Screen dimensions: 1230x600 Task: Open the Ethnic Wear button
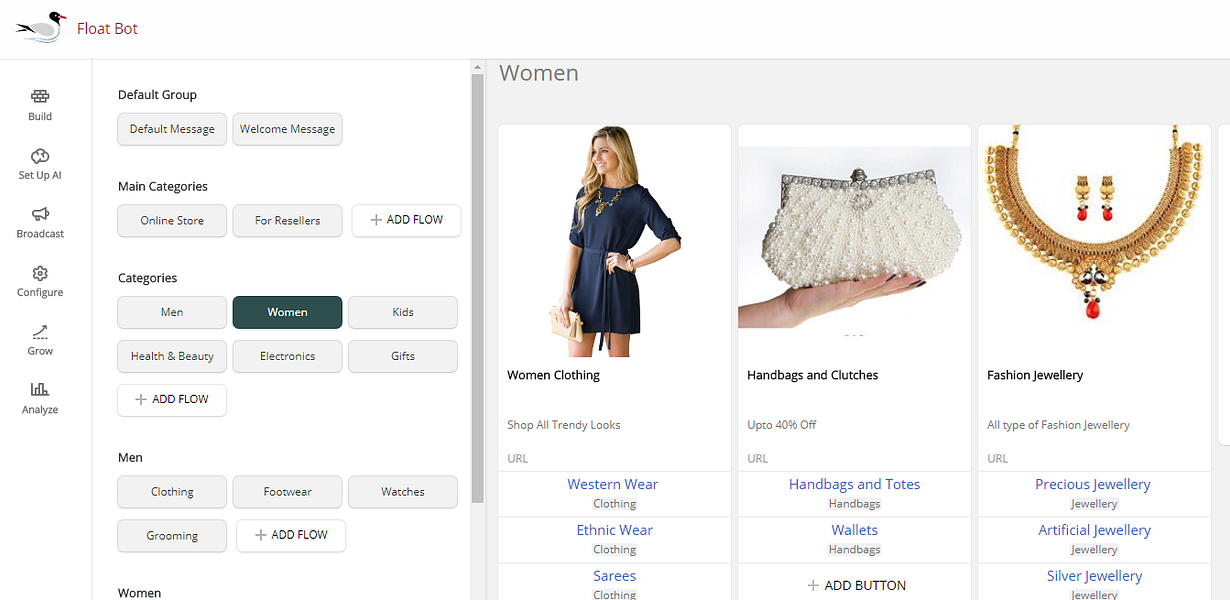[614, 540]
